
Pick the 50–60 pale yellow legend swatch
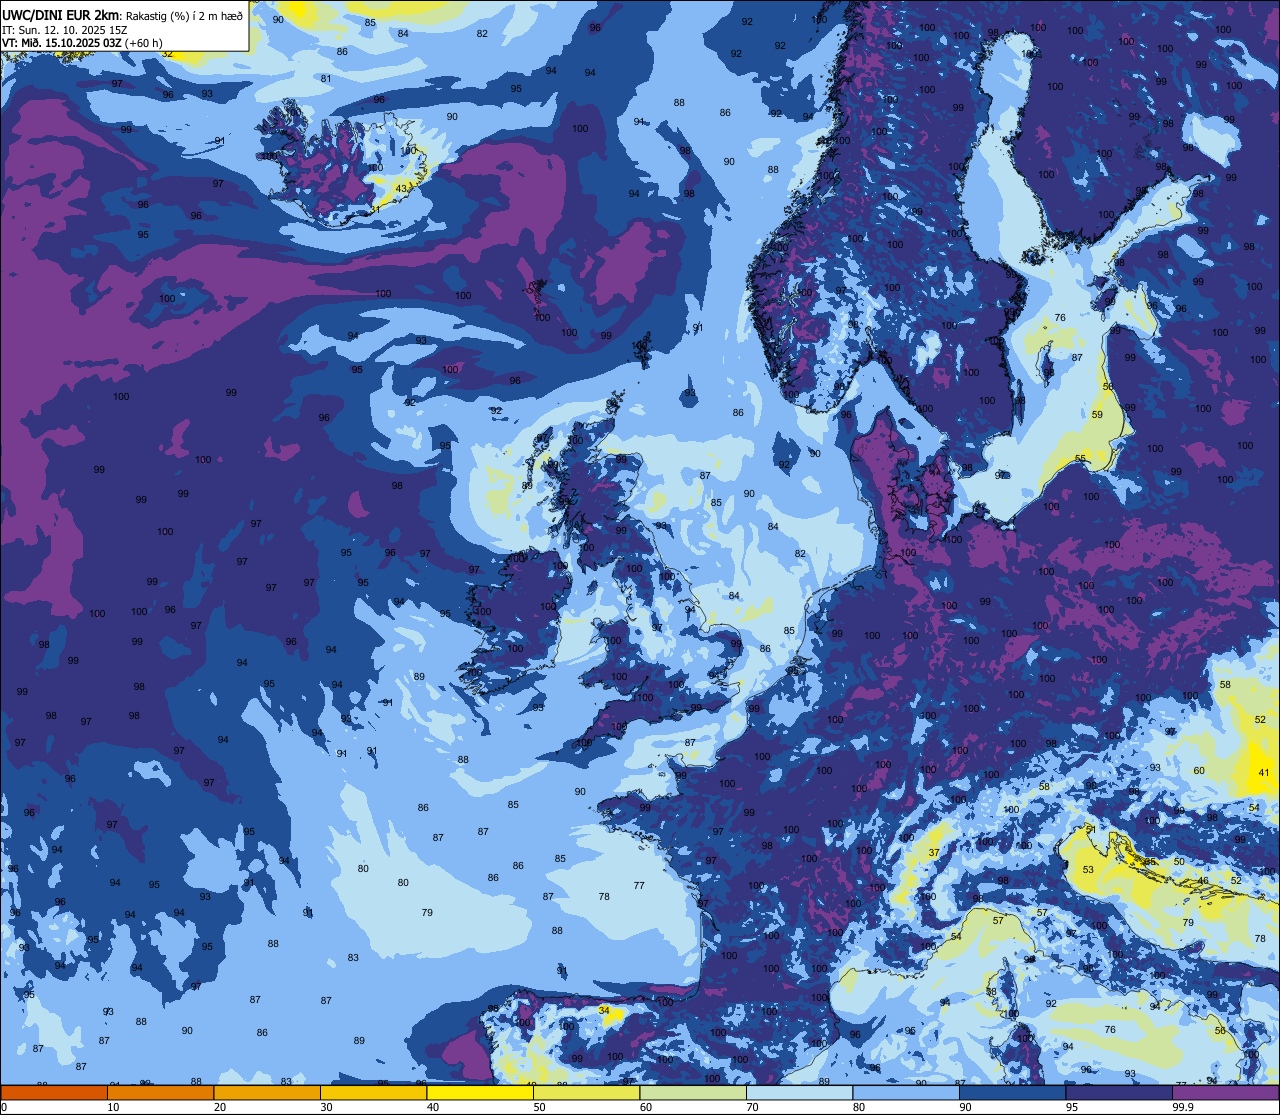point(586,1093)
